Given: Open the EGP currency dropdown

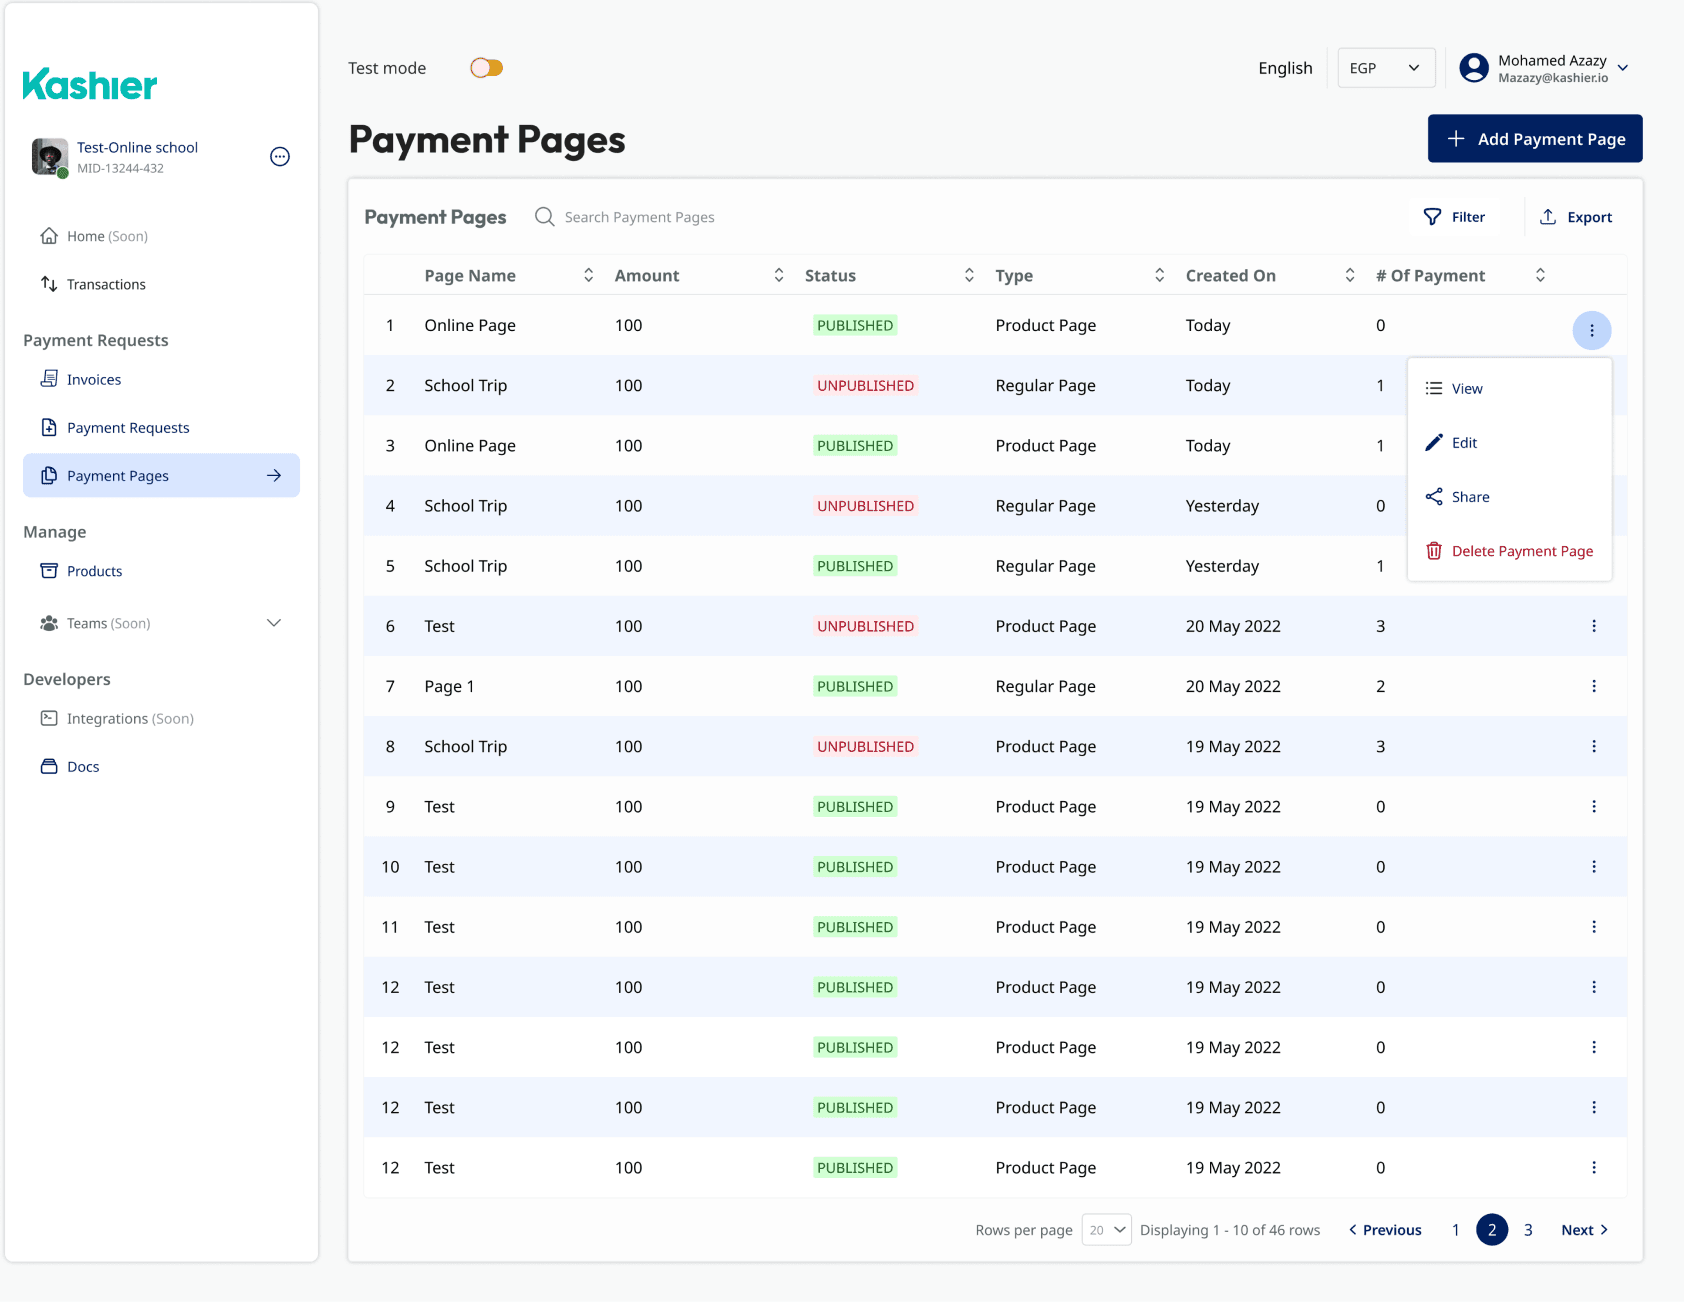Looking at the screenshot, I should [1386, 68].
